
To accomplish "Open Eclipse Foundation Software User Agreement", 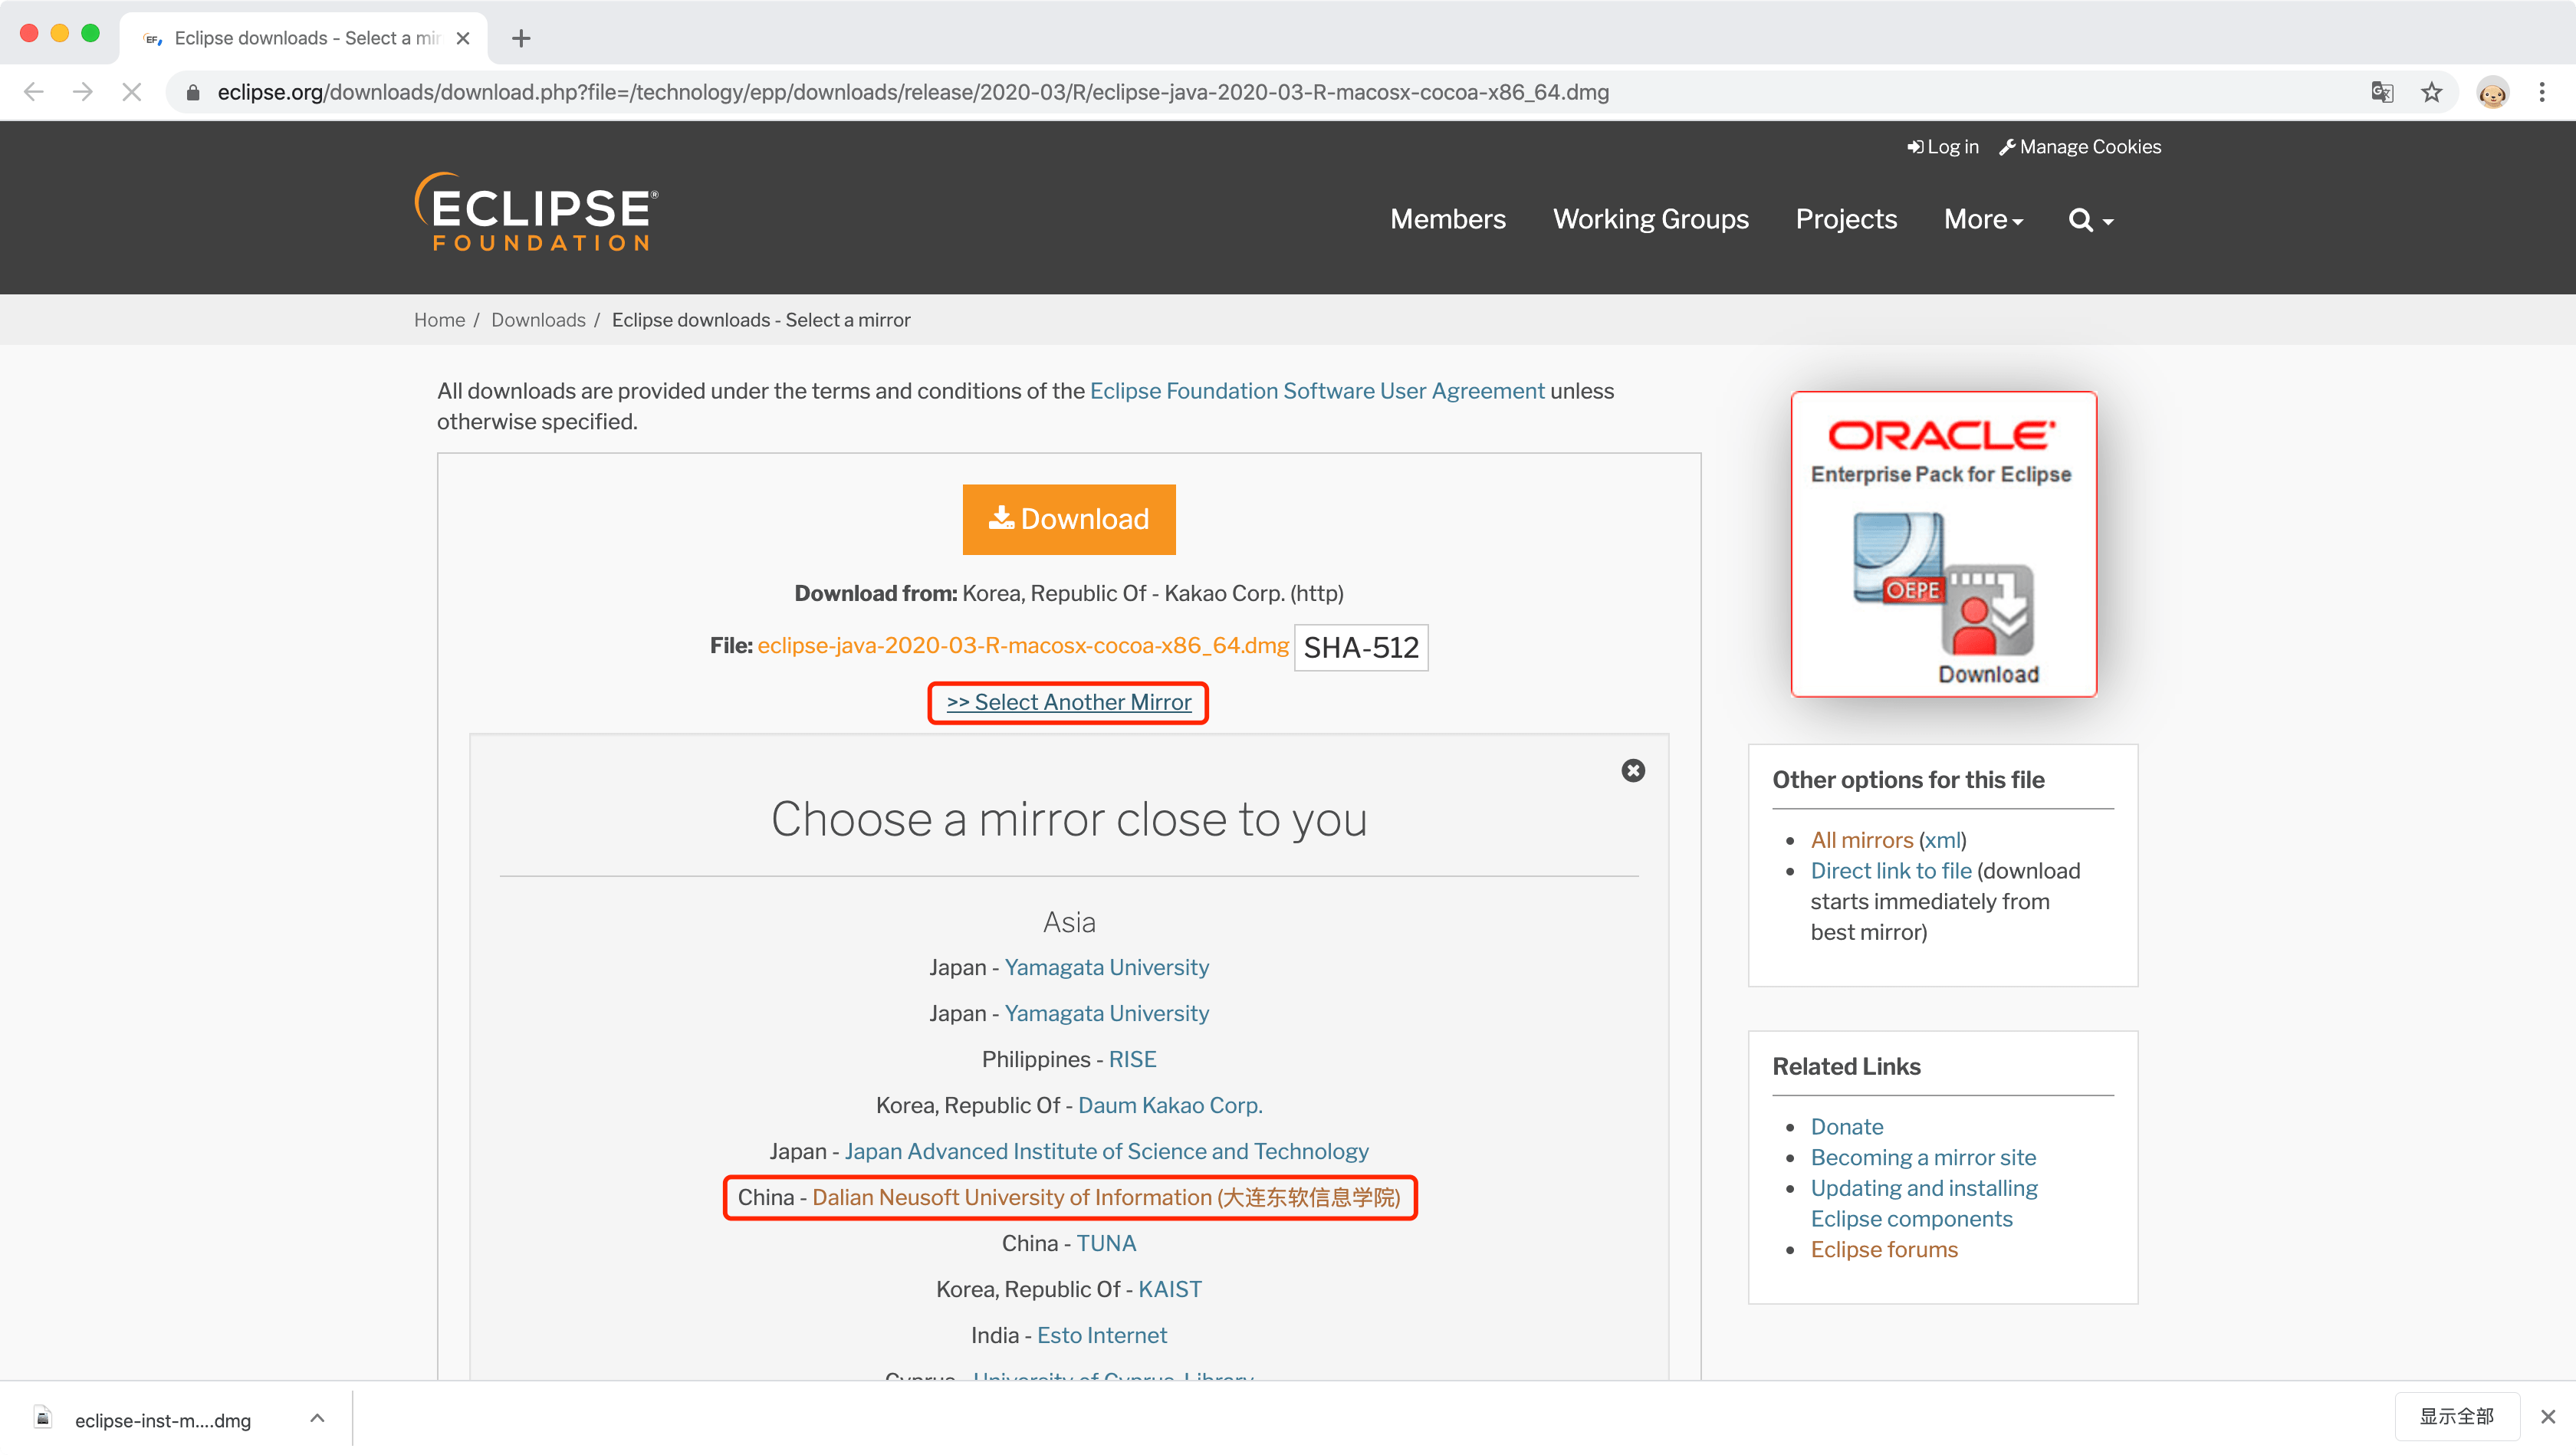I will click(1317, 391).
